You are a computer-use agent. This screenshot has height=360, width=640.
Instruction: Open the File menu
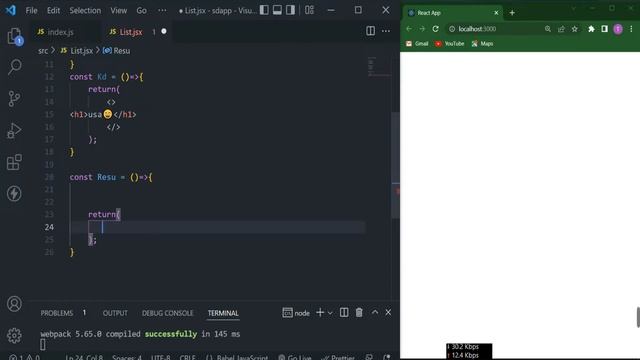pyautogui.click(x=31, y=11)
